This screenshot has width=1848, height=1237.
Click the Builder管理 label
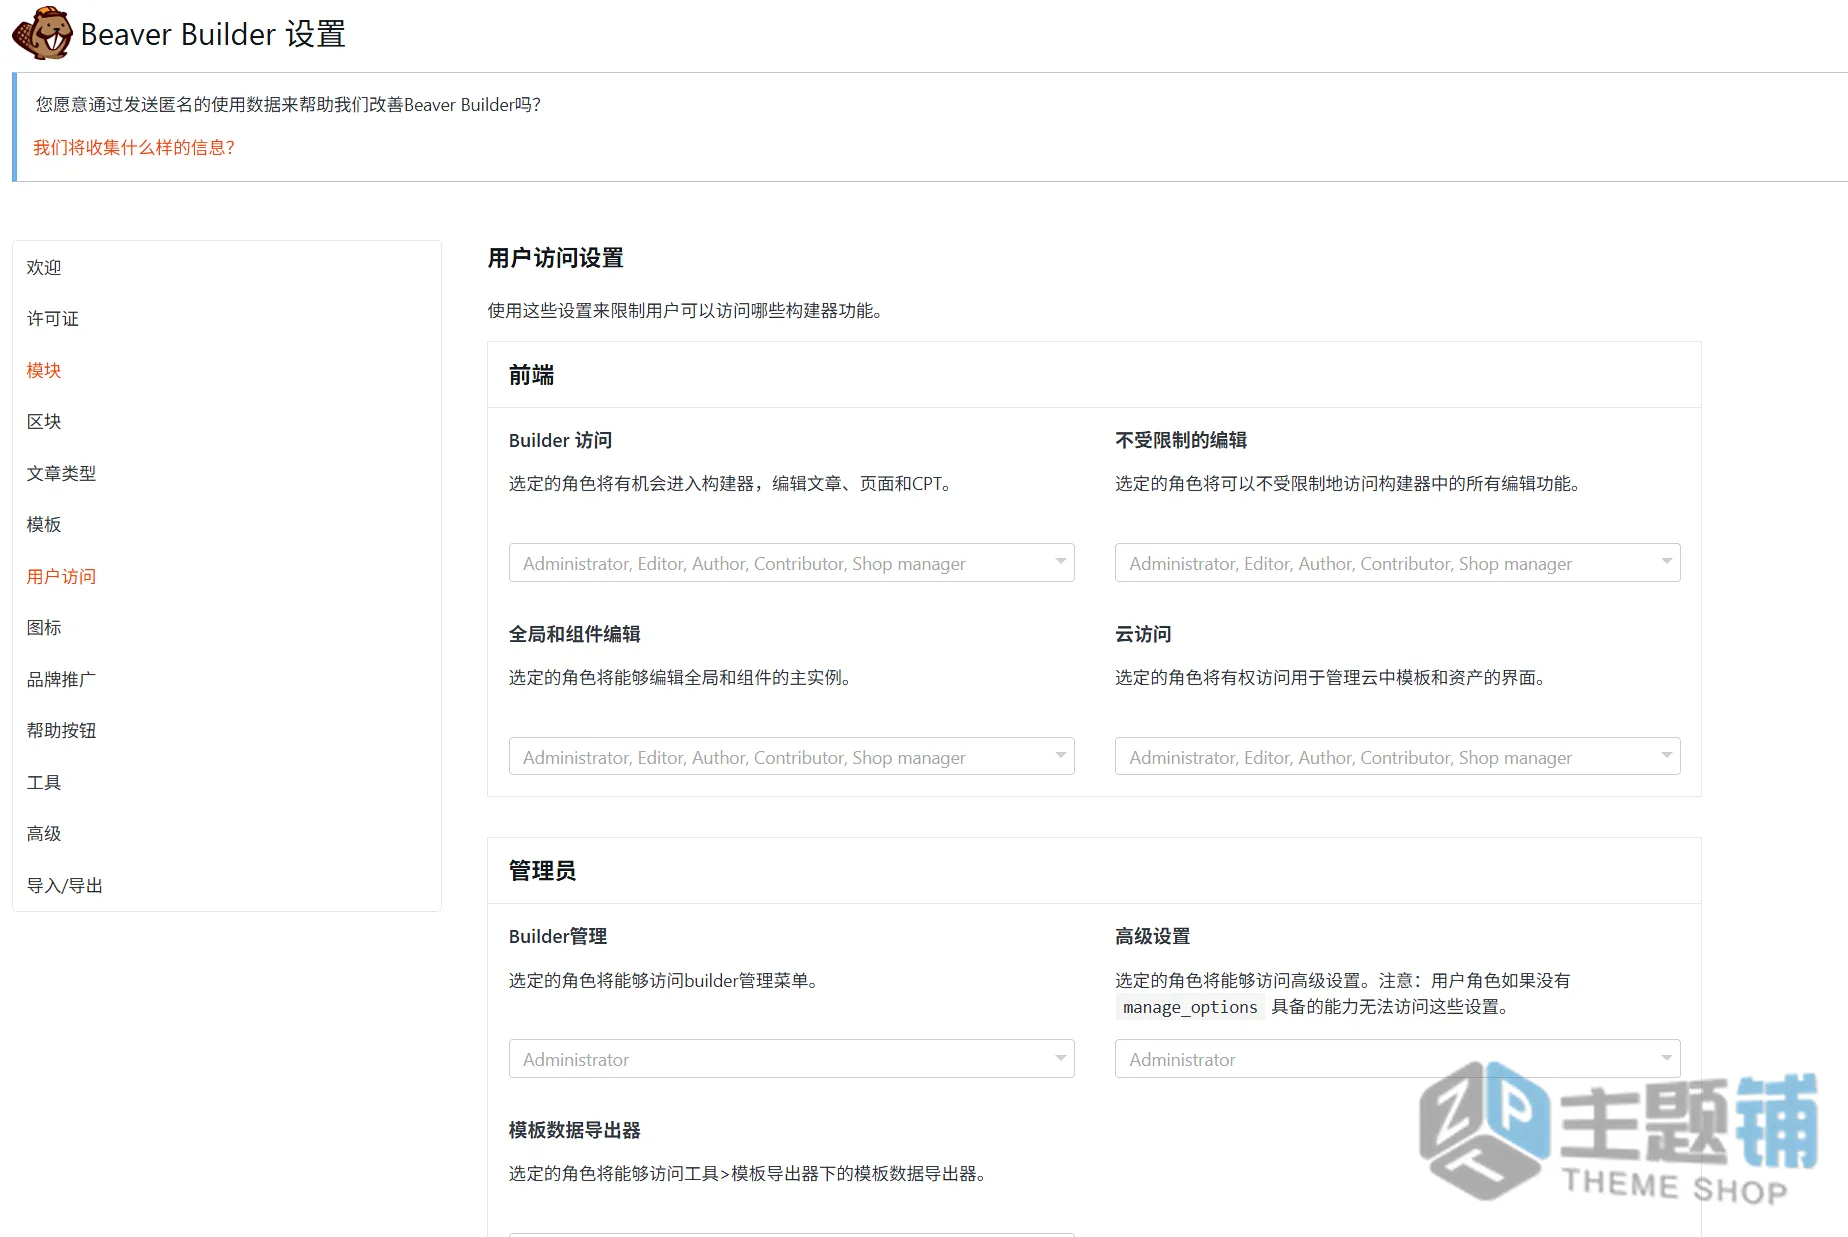[558, 936]
